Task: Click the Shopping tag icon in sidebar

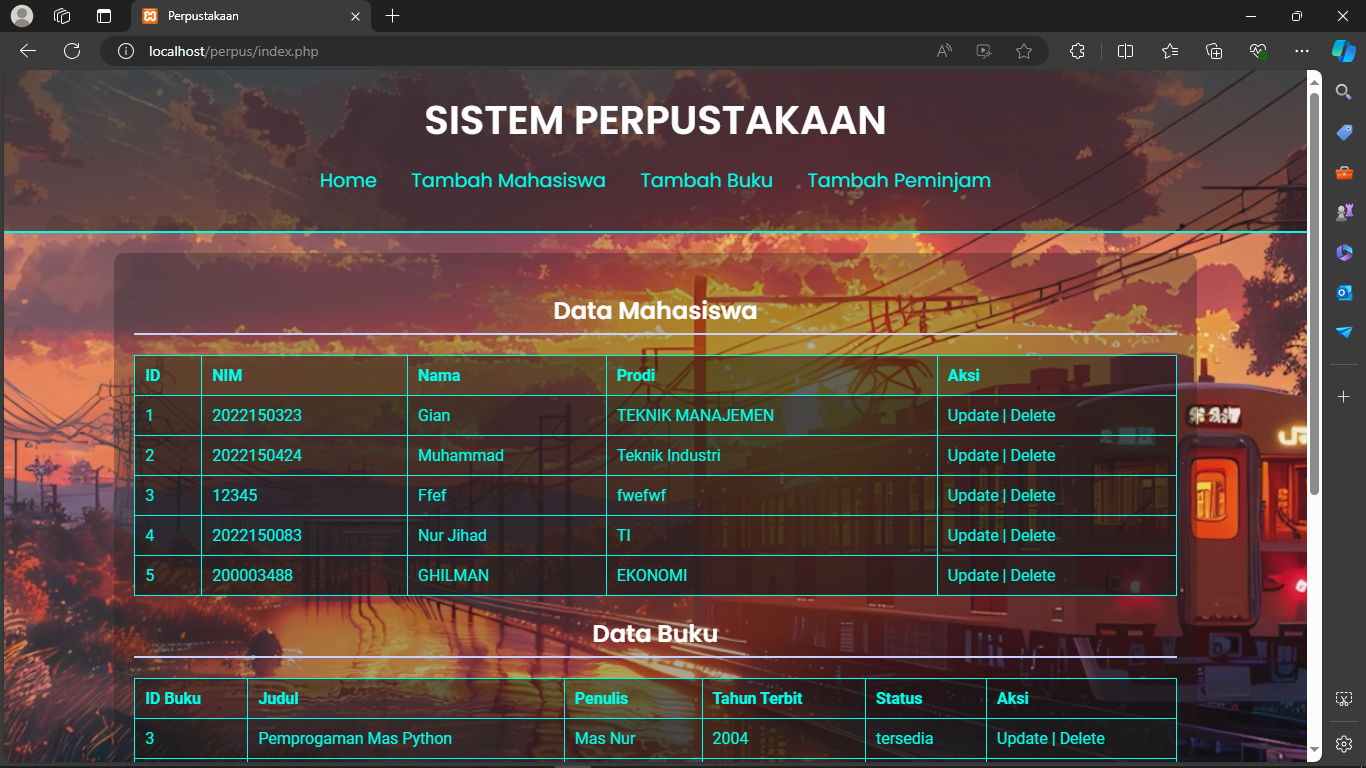Action: pyautogui.click(x=1344, y=132)
